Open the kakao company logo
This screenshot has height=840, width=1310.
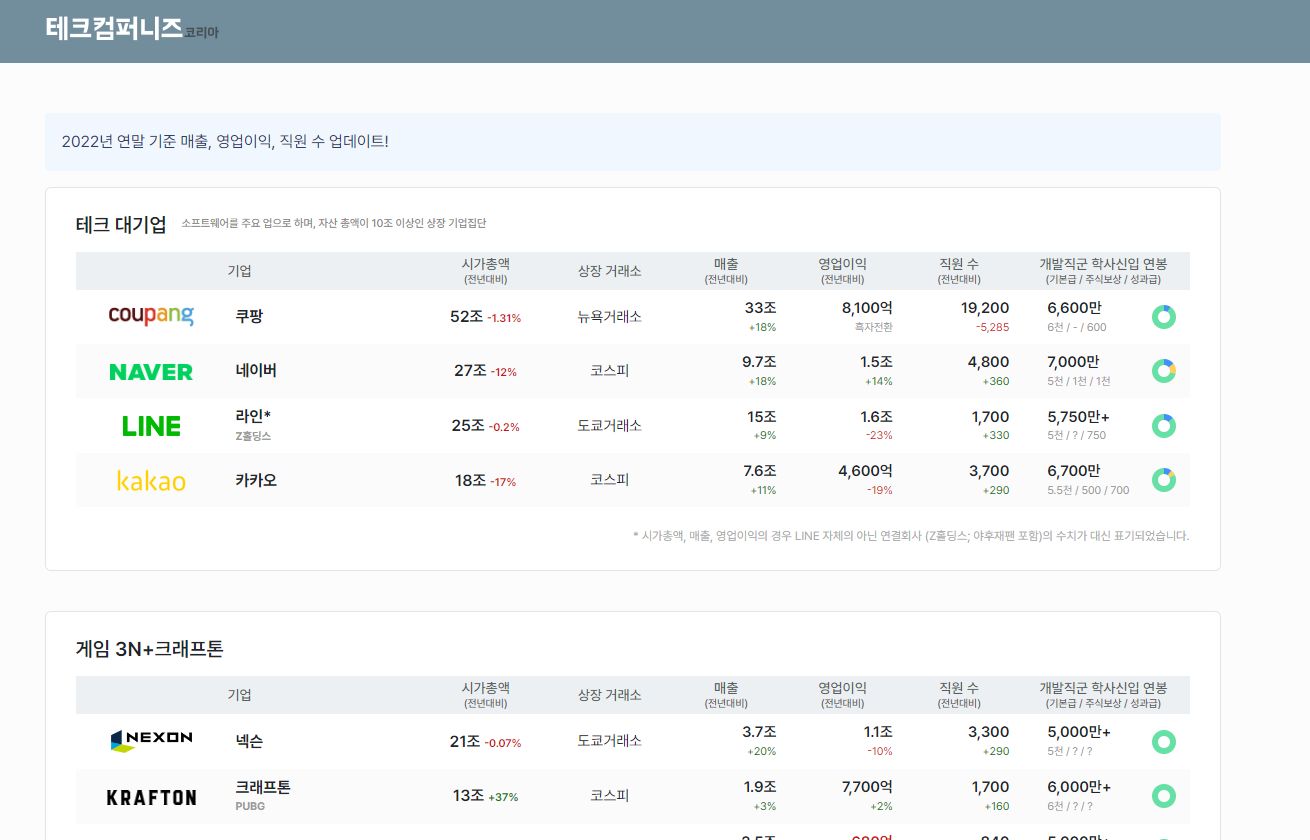(x=151, y=480)
